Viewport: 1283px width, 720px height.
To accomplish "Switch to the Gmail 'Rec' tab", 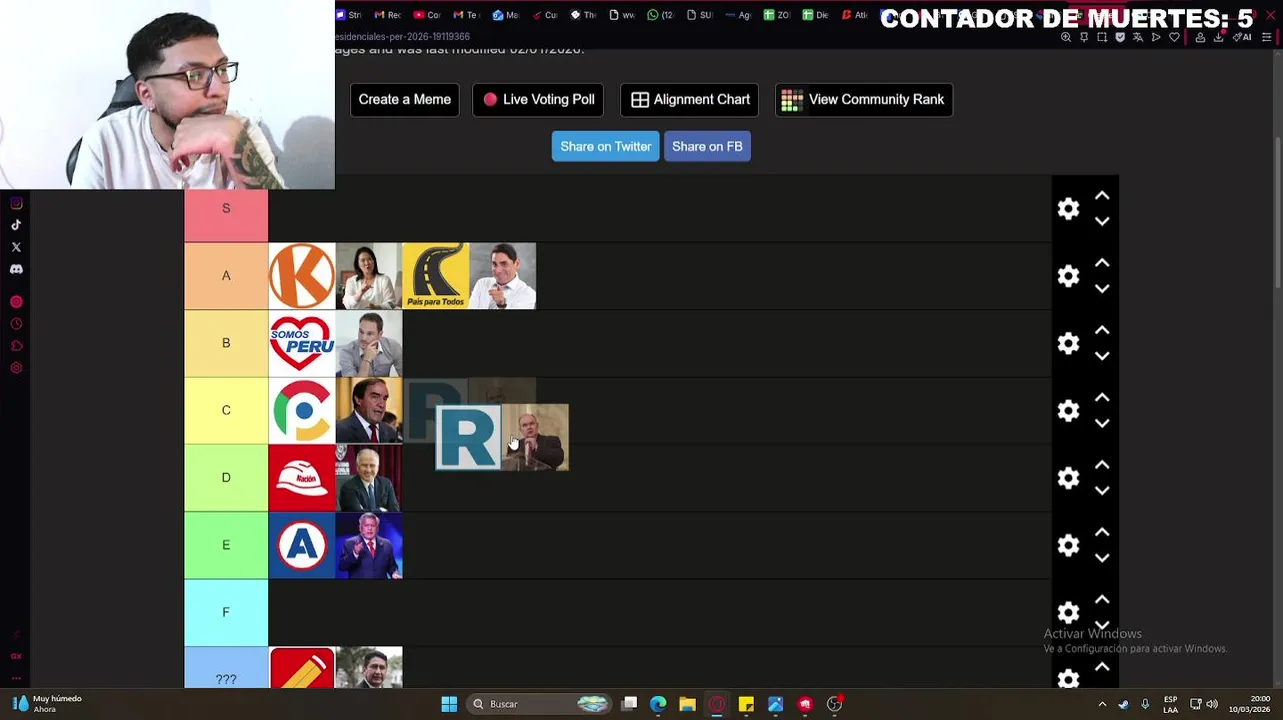I will [x=388, y=15].
